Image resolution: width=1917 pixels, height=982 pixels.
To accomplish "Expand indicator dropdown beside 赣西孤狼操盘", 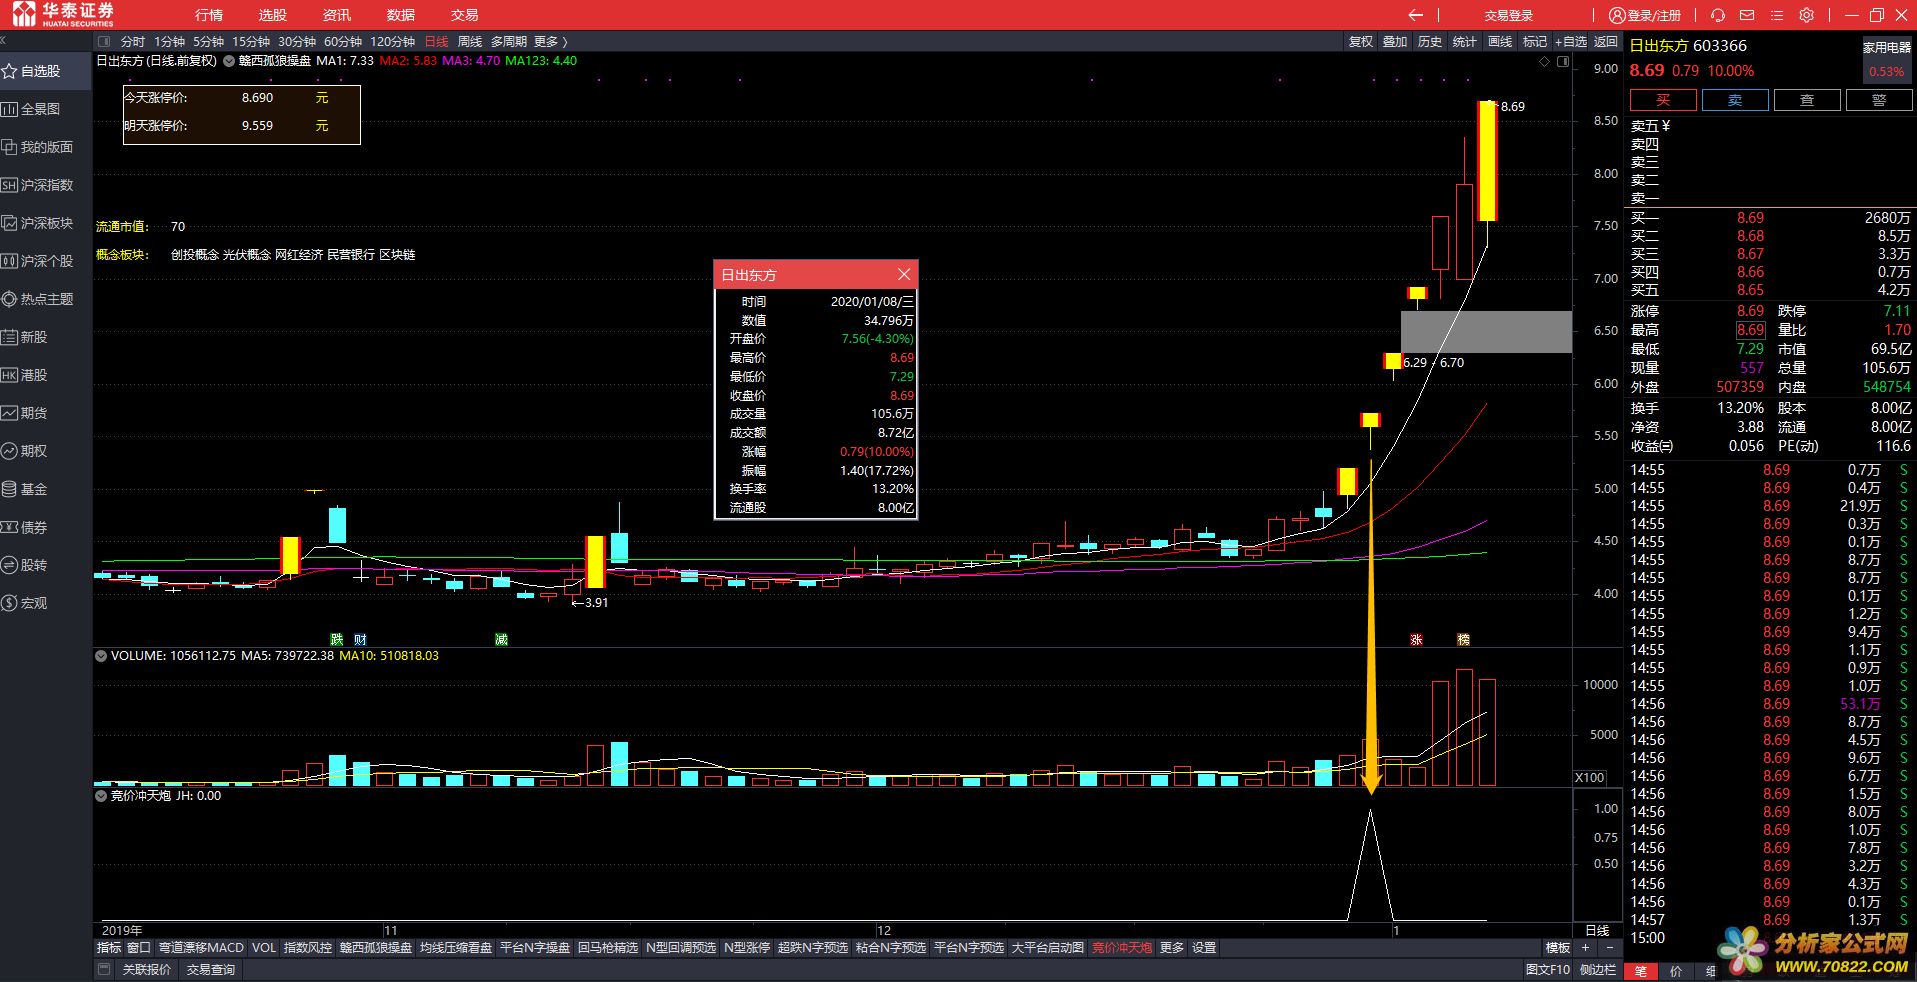I will click(x=229, y=61).
